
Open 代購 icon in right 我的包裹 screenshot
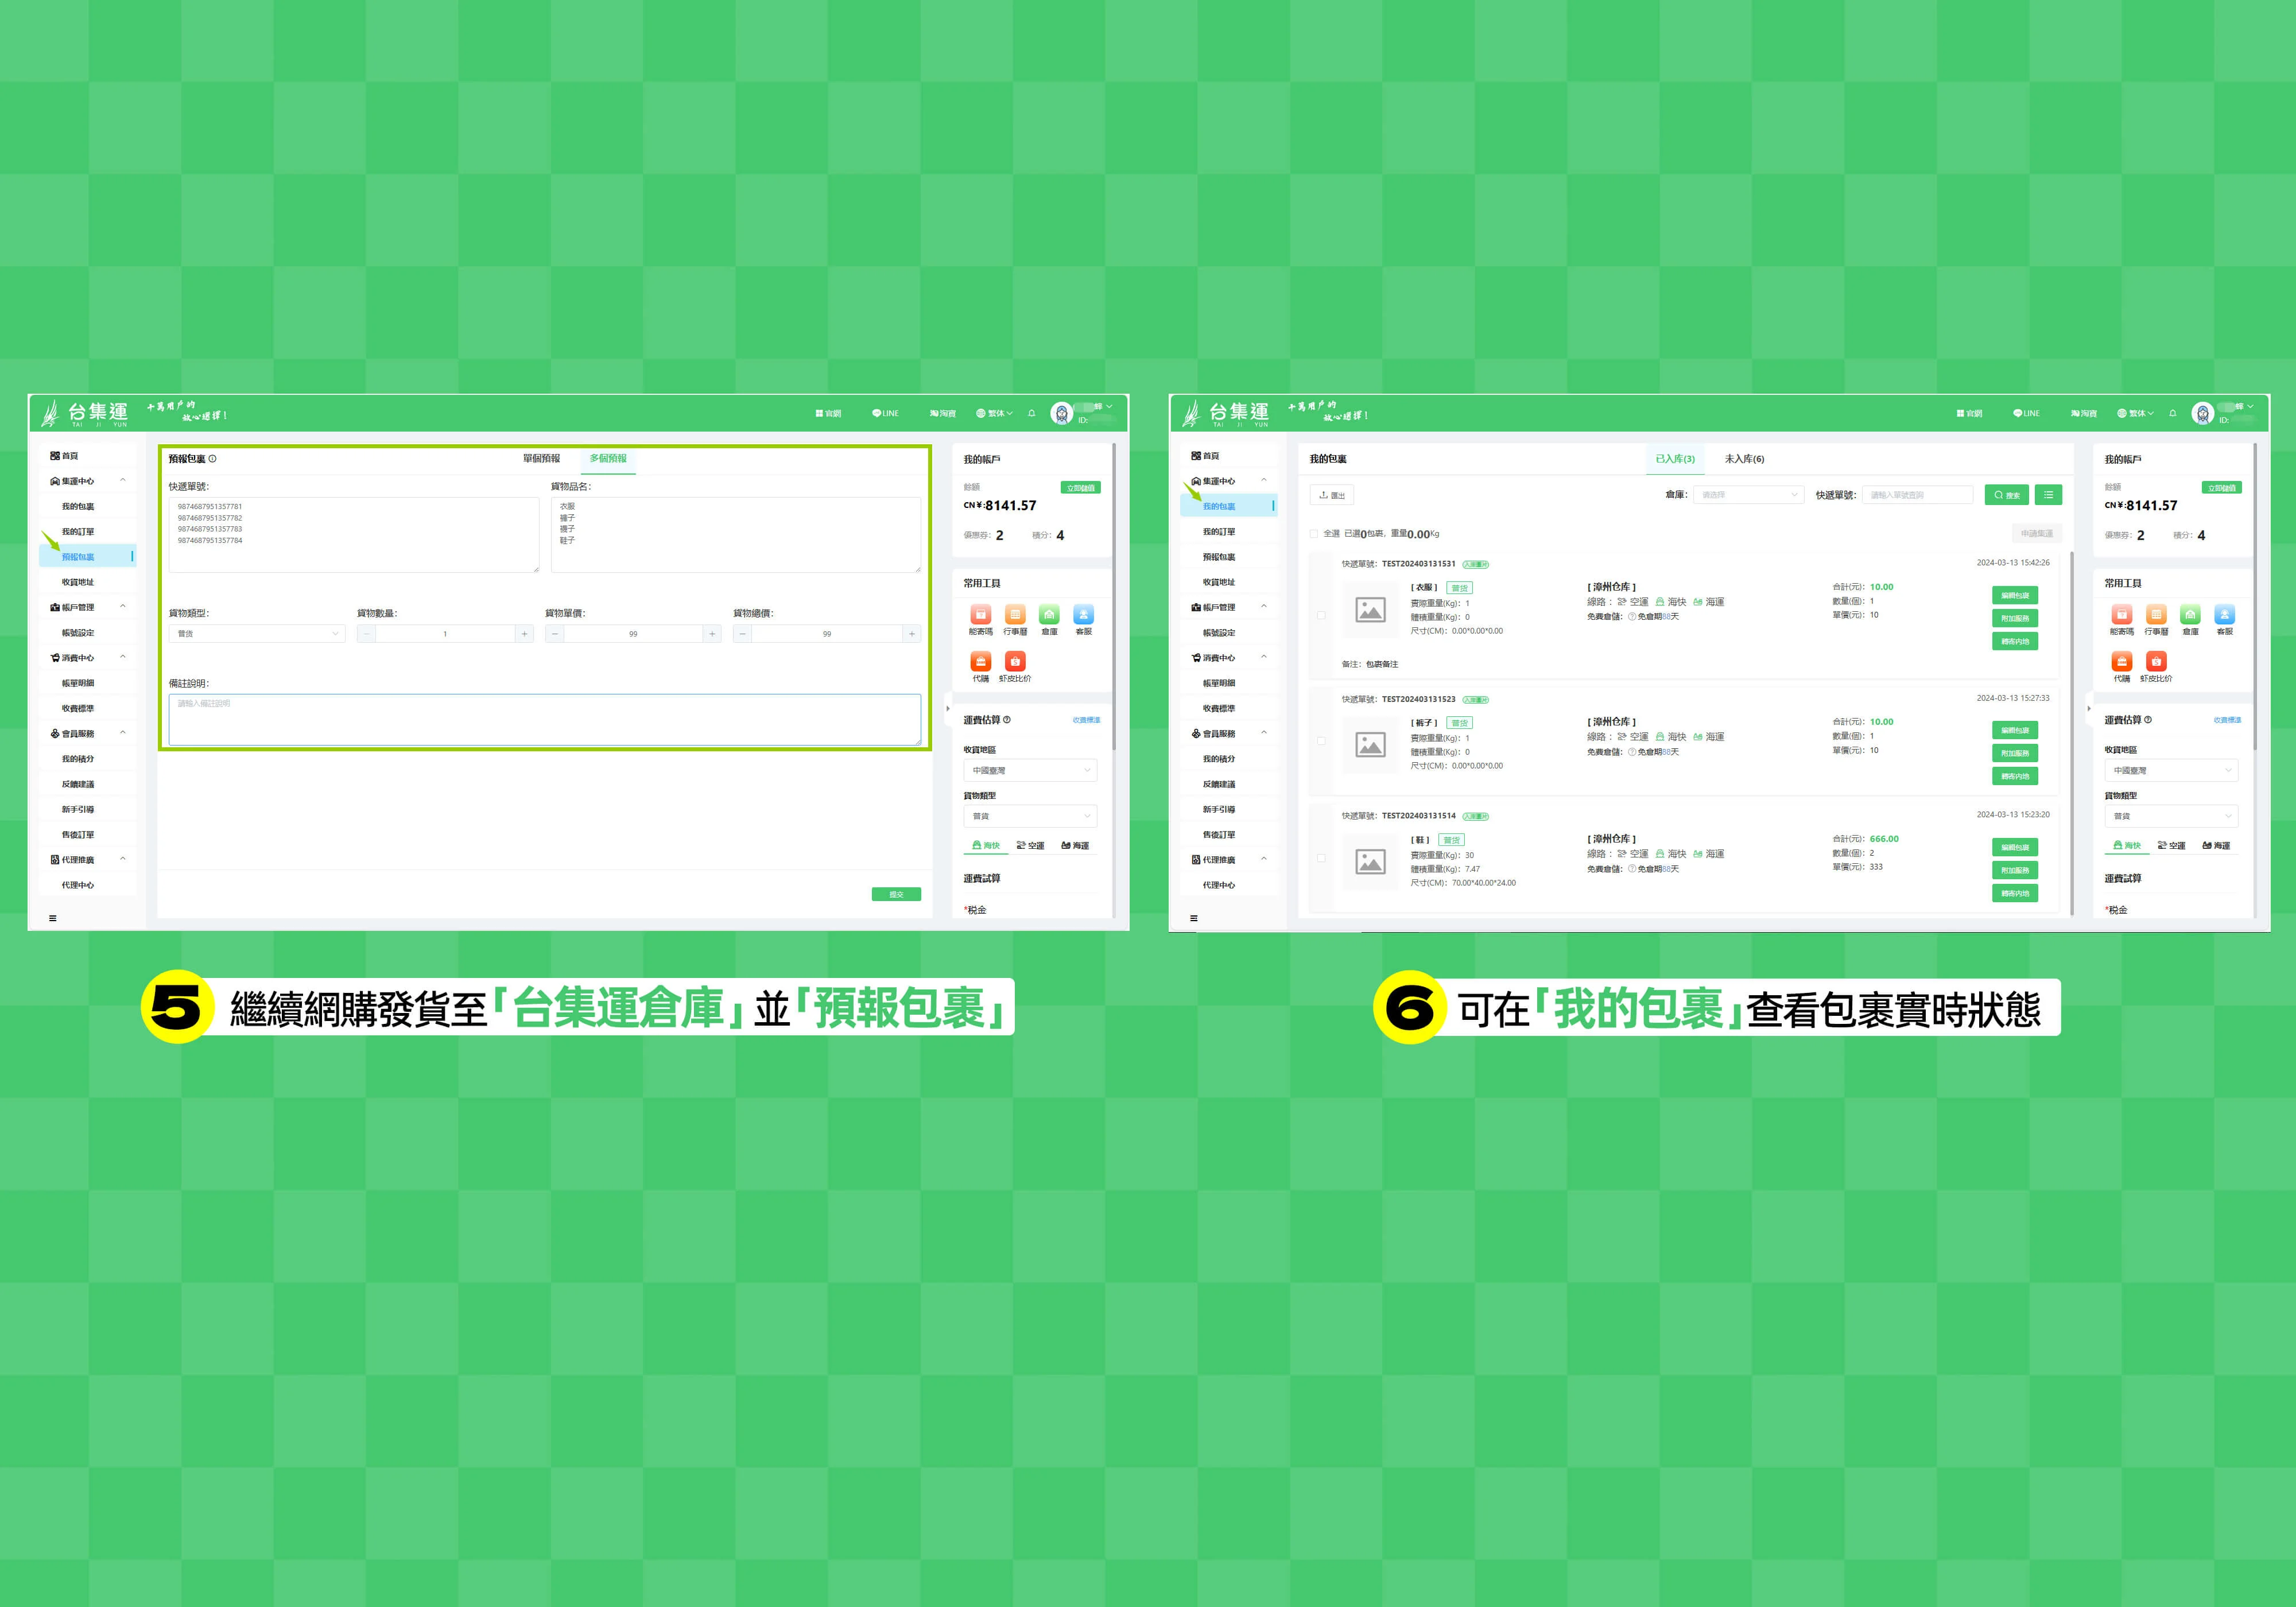click(x=2121, y=662)
